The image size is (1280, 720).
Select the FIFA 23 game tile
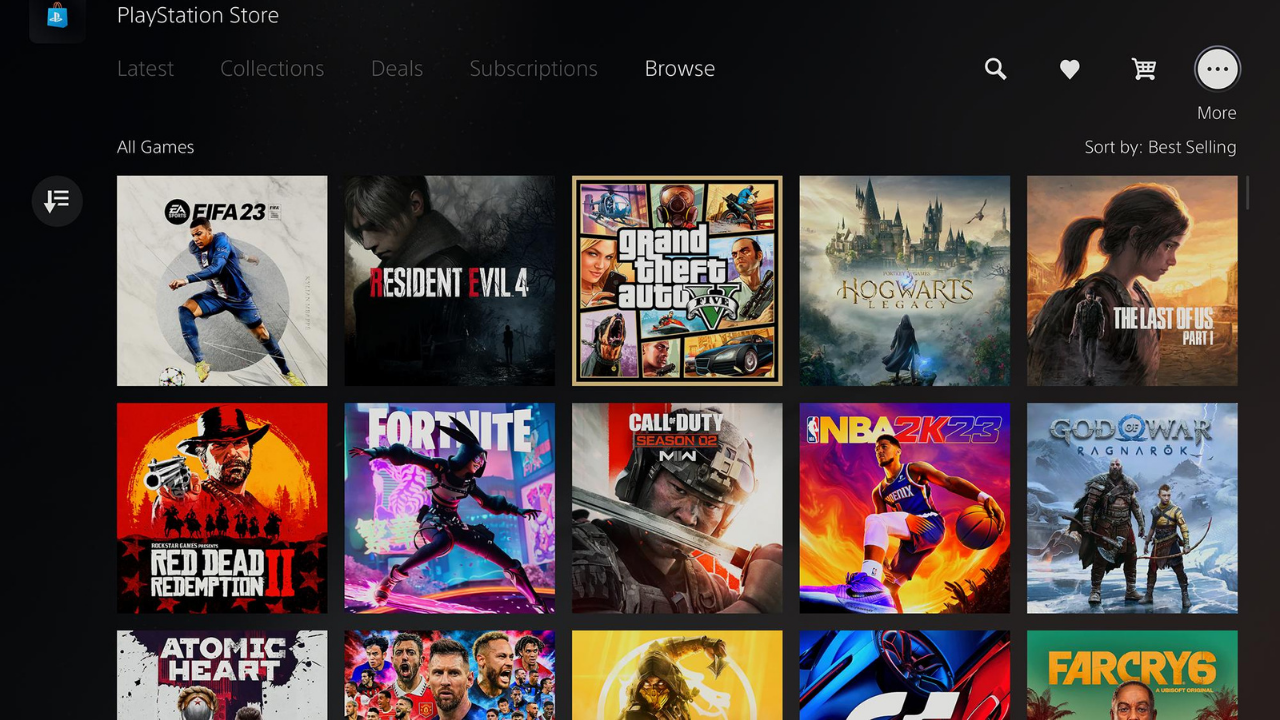pos(222,281)
